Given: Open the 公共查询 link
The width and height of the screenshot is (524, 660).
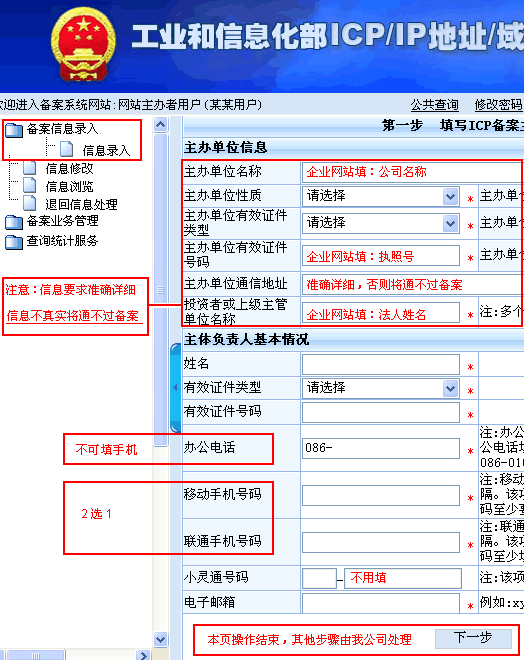Looking at the screenshot, I should coord(434,104).
